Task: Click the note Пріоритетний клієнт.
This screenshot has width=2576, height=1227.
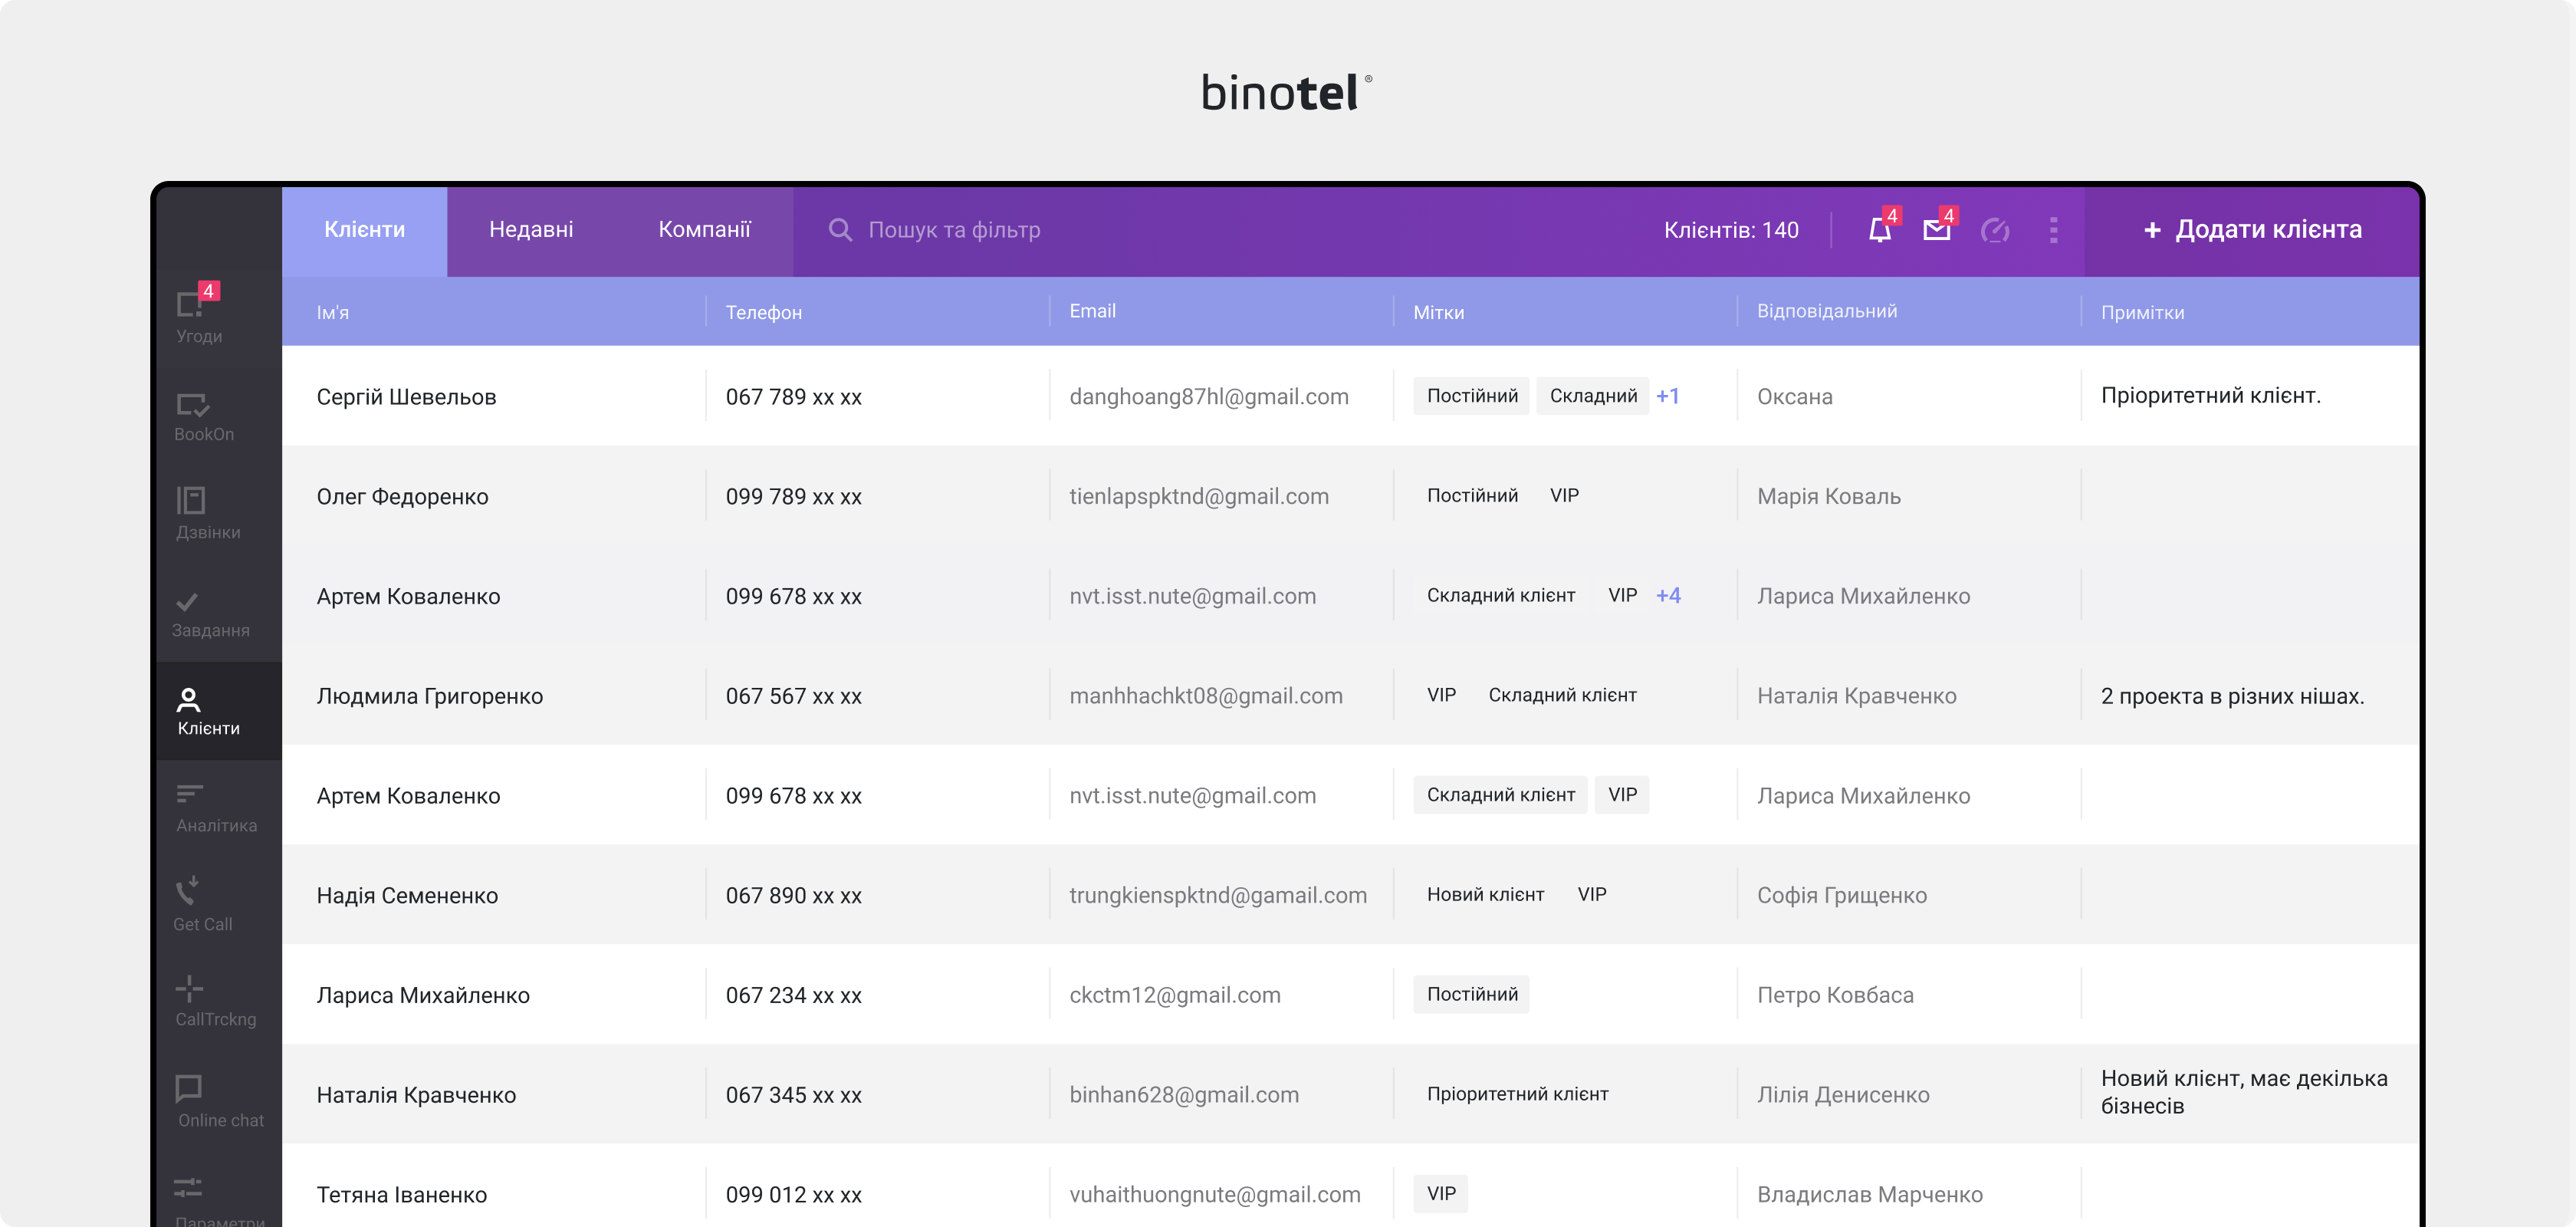Action: point(2211,396)
